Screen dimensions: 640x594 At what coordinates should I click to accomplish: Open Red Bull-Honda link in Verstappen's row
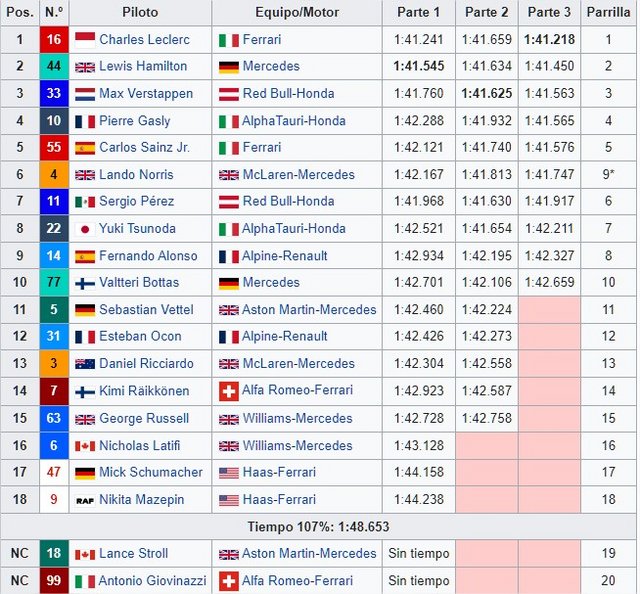288,93
